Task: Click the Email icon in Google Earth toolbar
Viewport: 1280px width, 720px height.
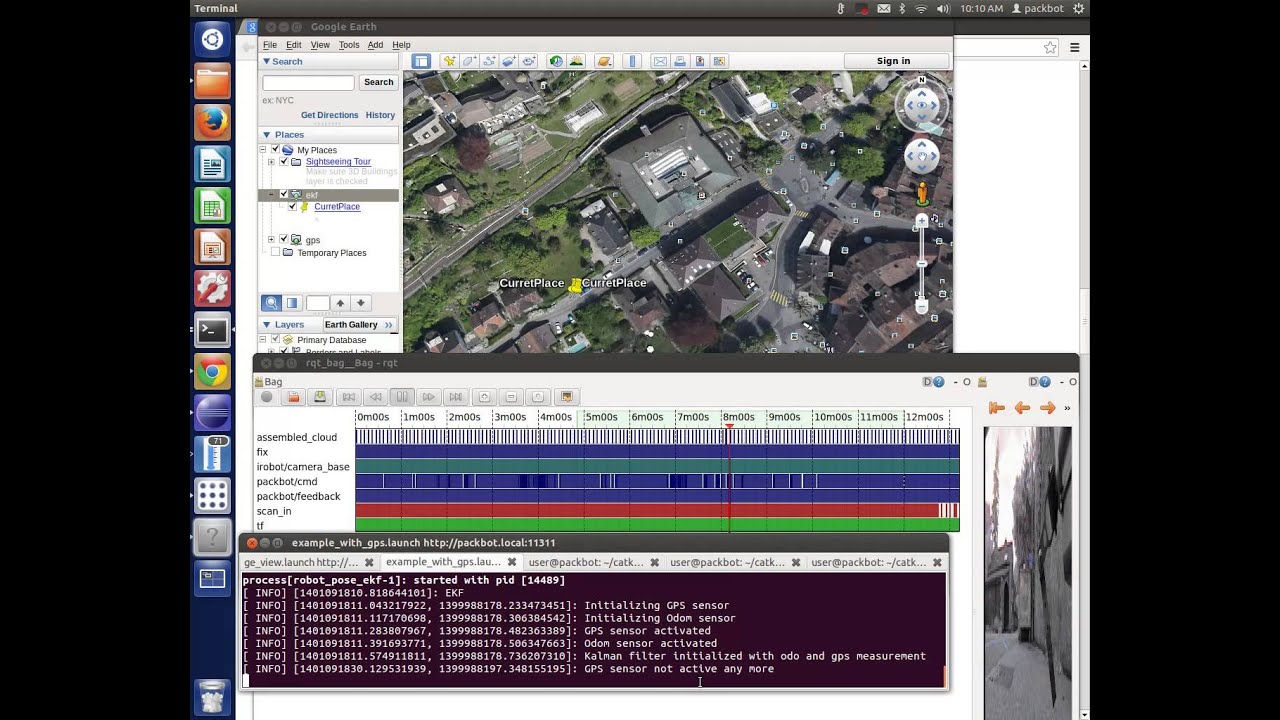Action: (x=660, y=61)
